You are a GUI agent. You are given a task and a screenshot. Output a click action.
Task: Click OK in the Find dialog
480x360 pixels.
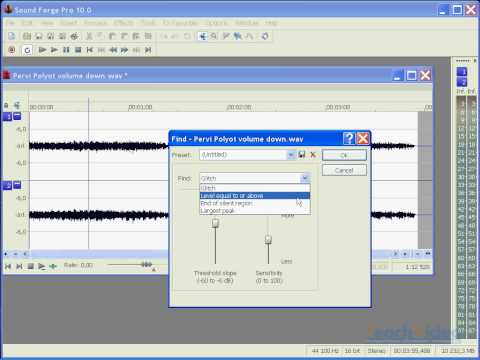click(344, 155)
